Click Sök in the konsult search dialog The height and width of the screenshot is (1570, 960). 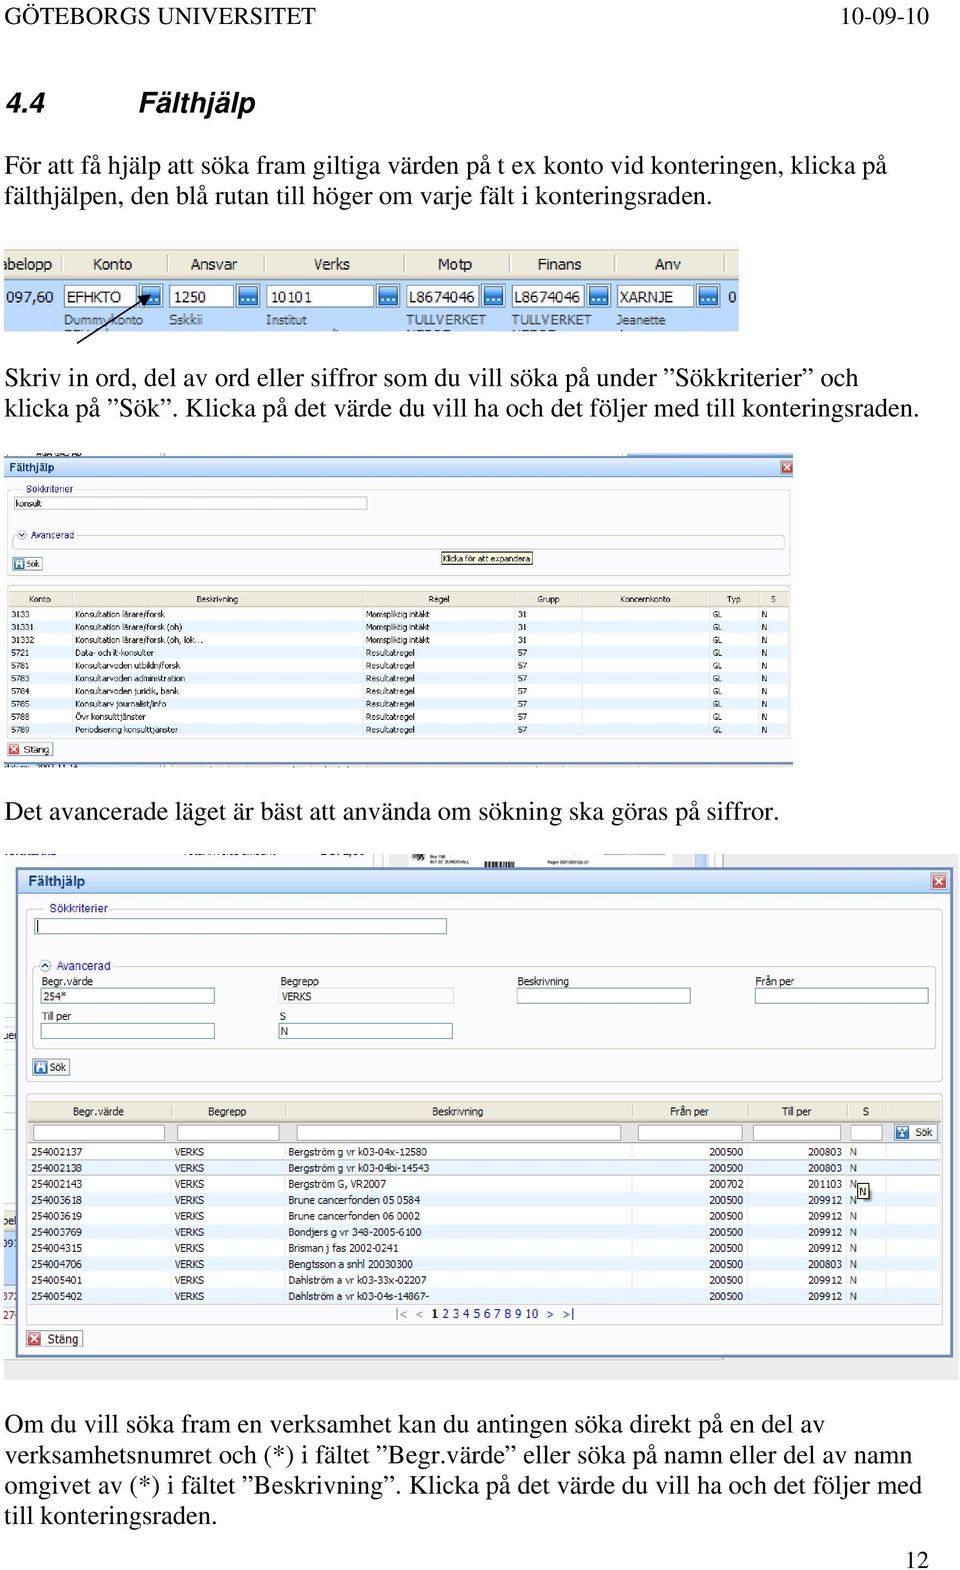tap(27, 564)
